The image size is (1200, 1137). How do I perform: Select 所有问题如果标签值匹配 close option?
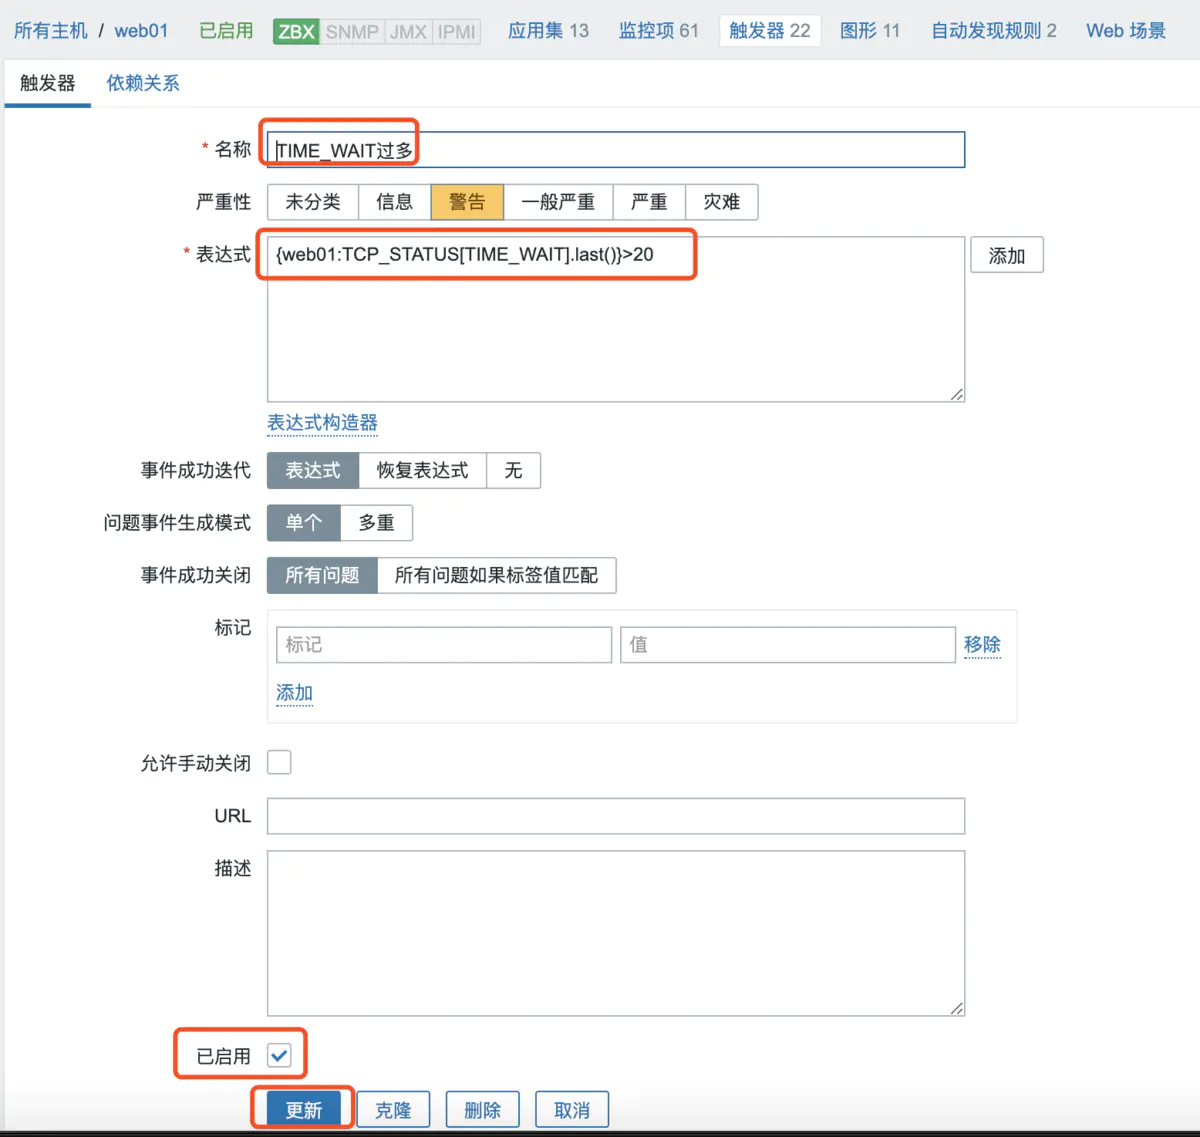pyautogui.click(x=497, y=575)
